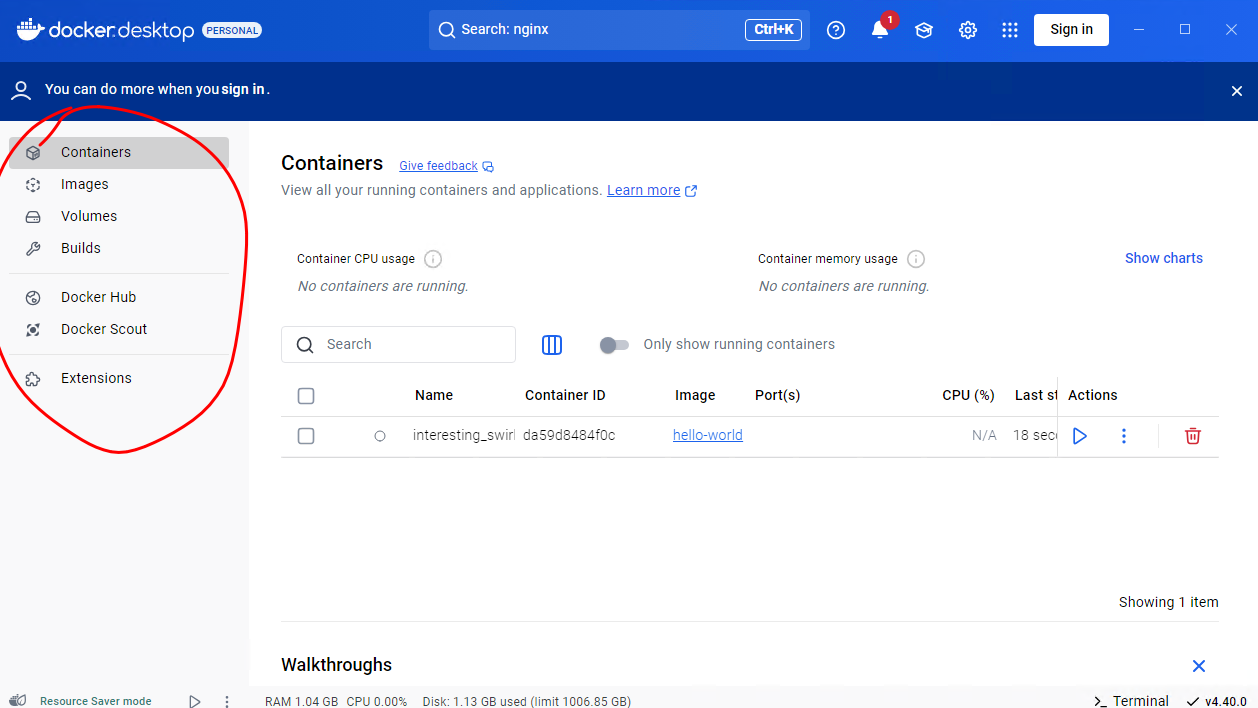The height and width of the screenshot is (708, 1258).
Task: Click the Sign in button
Action: pos(1072,30)
